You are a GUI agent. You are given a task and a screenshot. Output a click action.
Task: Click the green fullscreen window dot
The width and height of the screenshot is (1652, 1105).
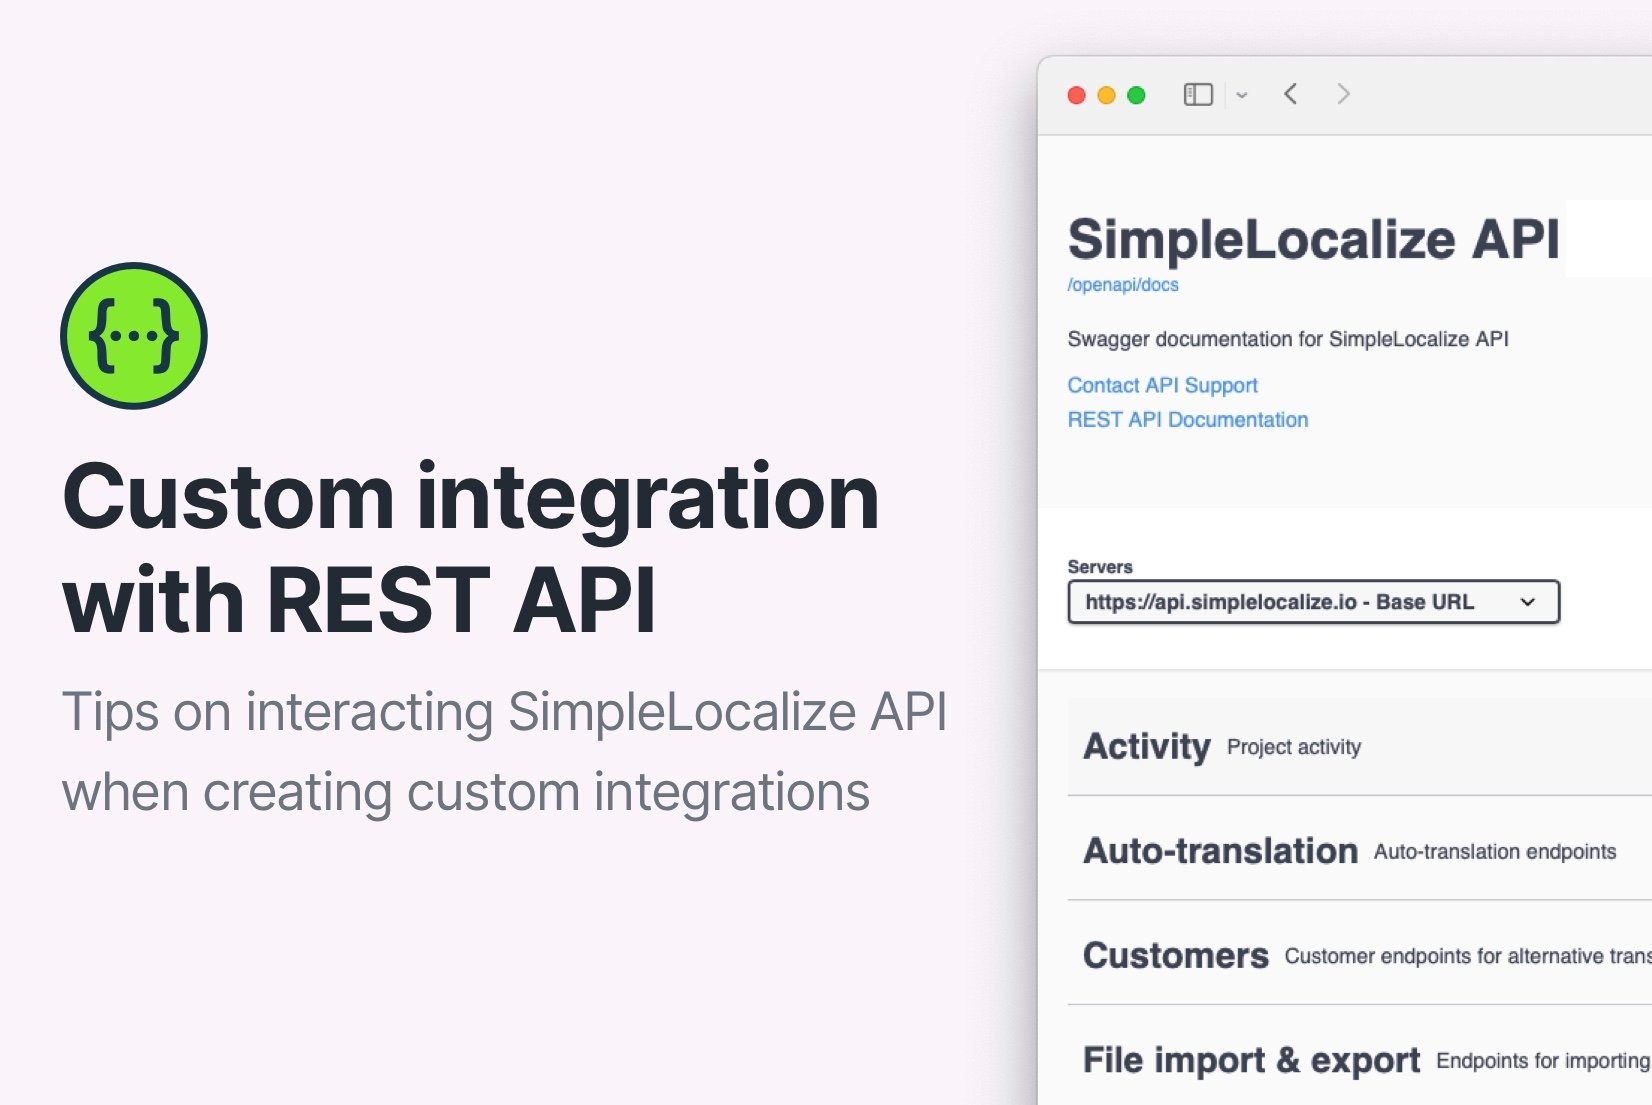pos(1136,95)
